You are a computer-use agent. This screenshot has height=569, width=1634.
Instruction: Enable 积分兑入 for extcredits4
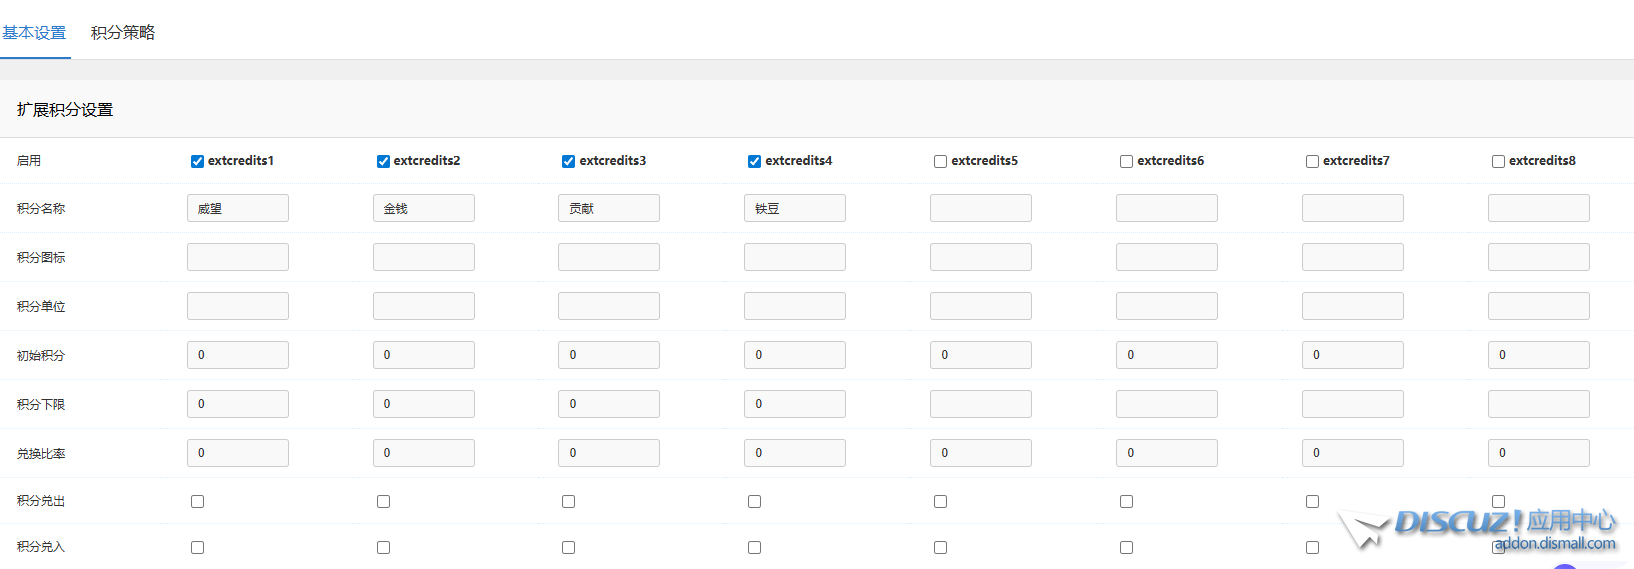pos(754,547)
